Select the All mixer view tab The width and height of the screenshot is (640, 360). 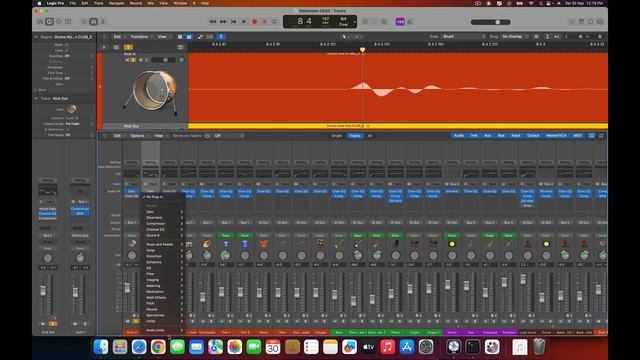pos(370,136)
